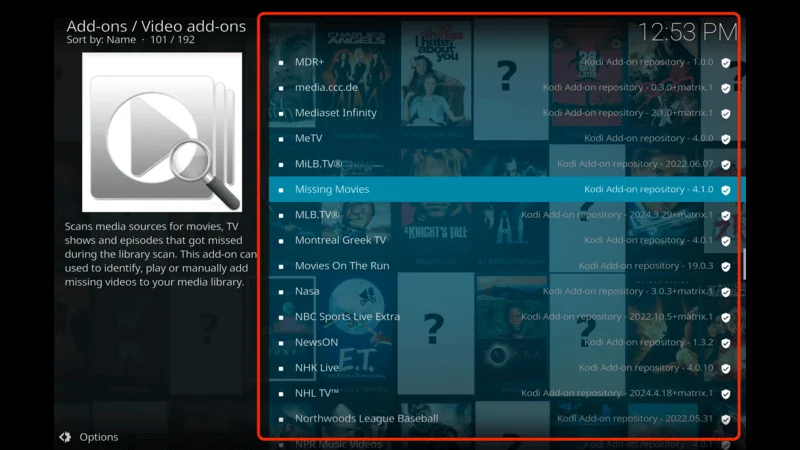This screenshot has width=800, height=450.
Task: Click version text 1.3.2 on NewsON row
Action: (703, 342)
